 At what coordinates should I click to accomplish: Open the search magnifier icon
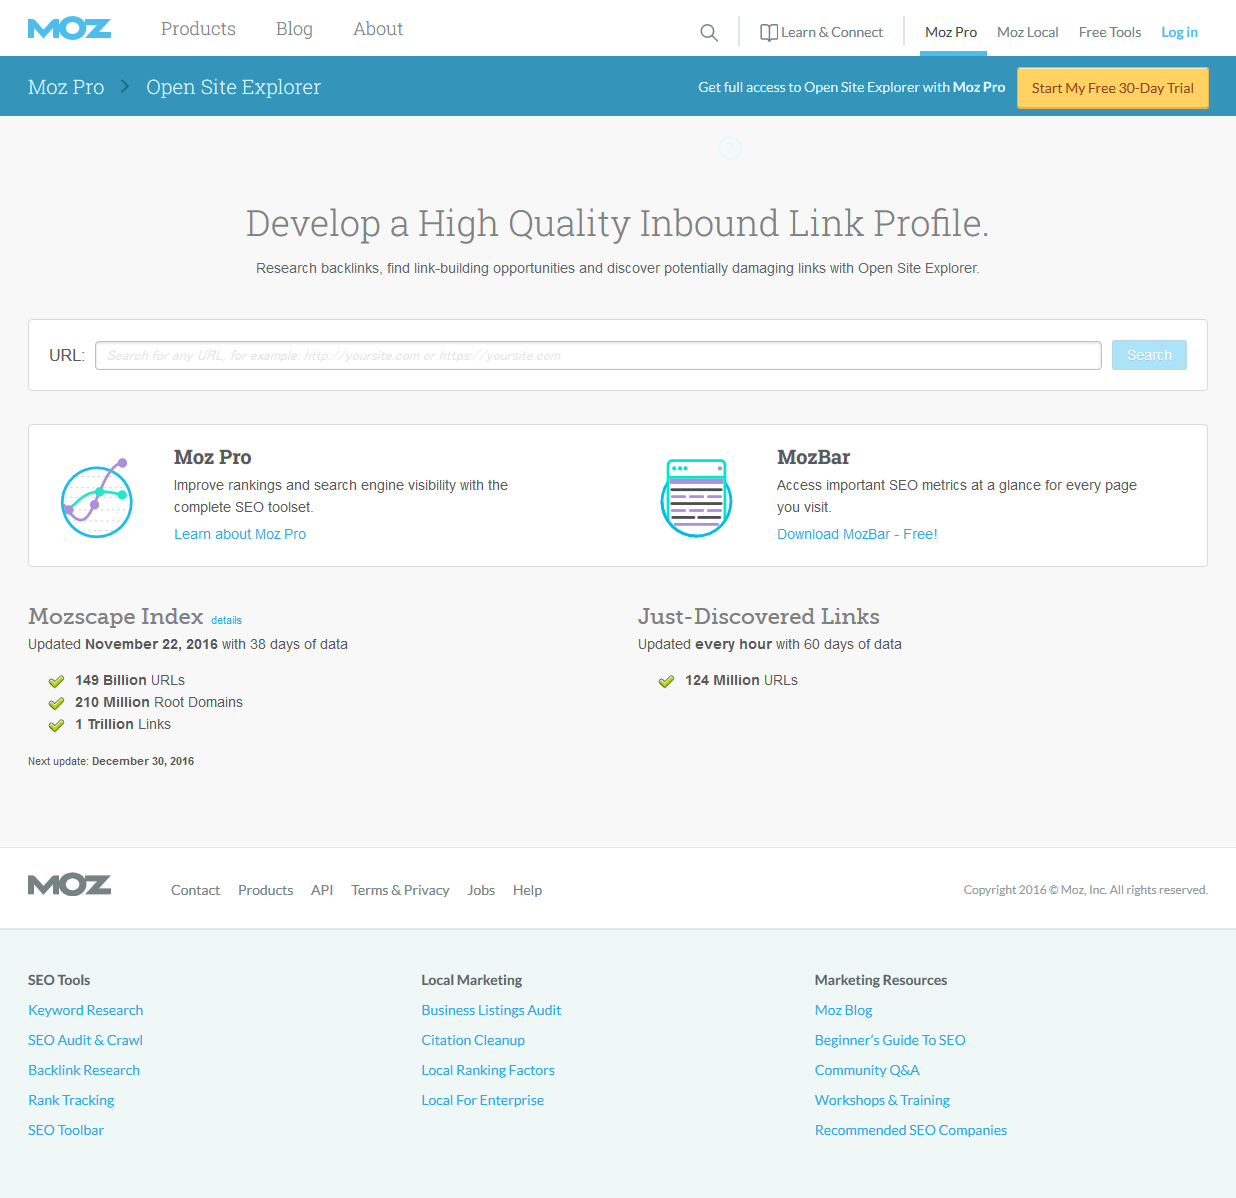(709, 33)
